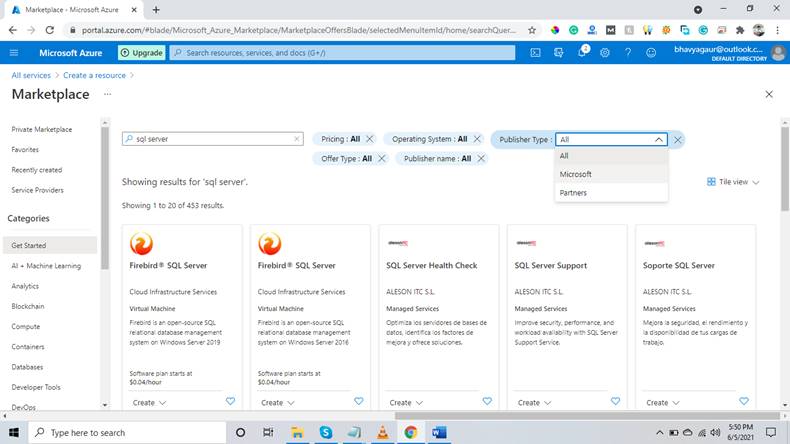Remove the Operating System filter
The height and width of the screenshot is (444, 790).
[477, 139]
